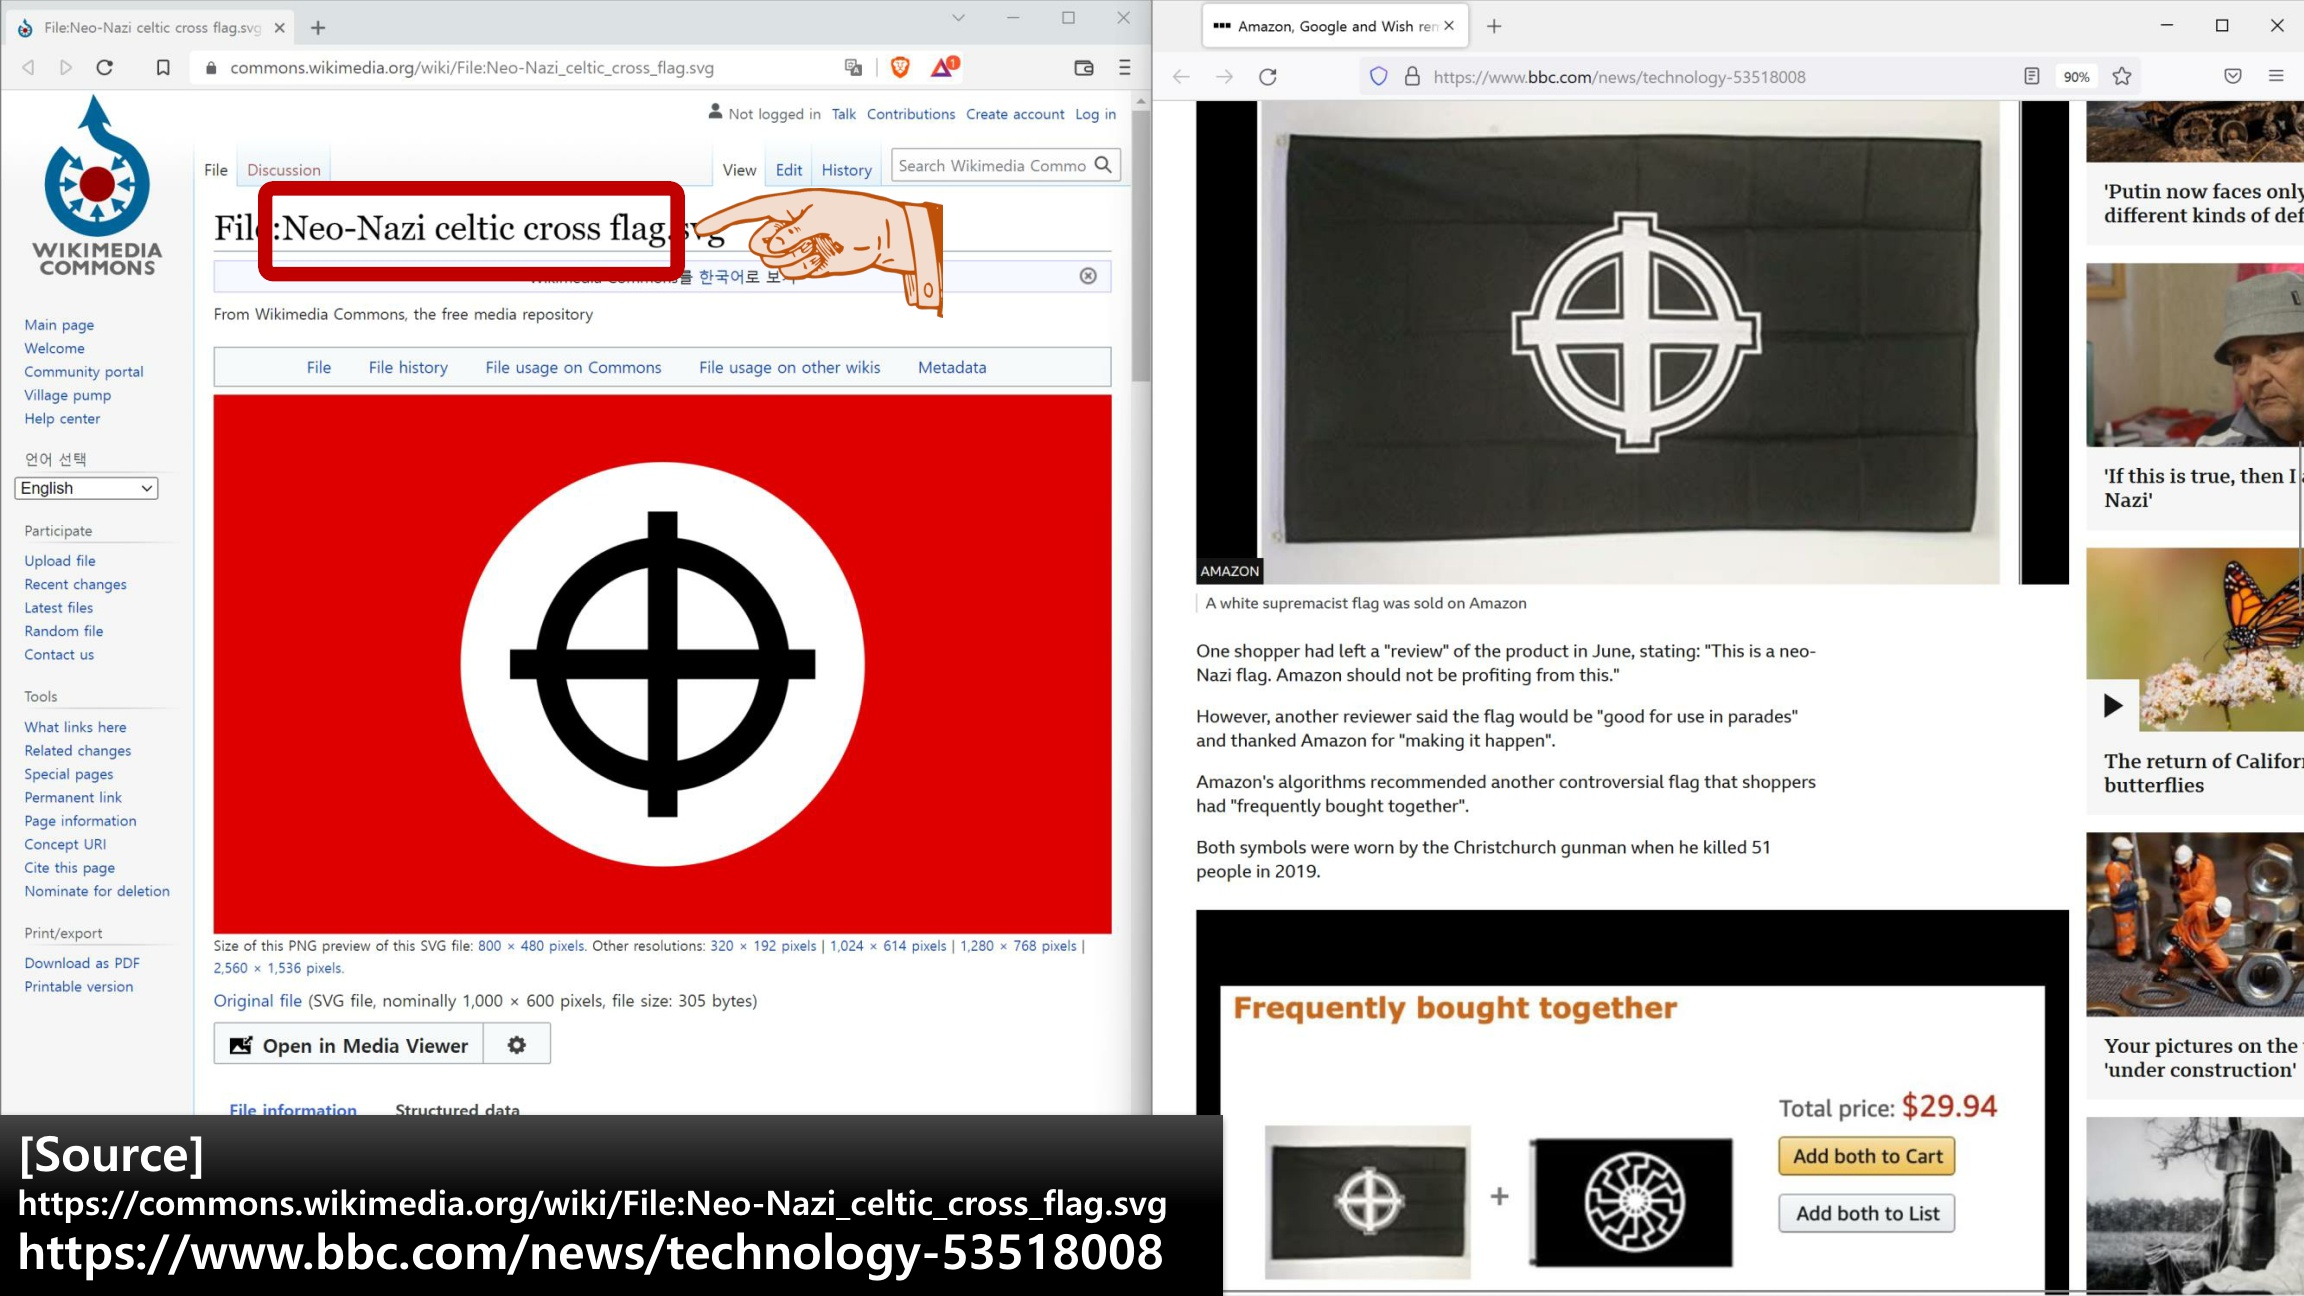Screen dimensions: 2304x1296
Task: Click the black flag Amazon image
Action: 1632,342
